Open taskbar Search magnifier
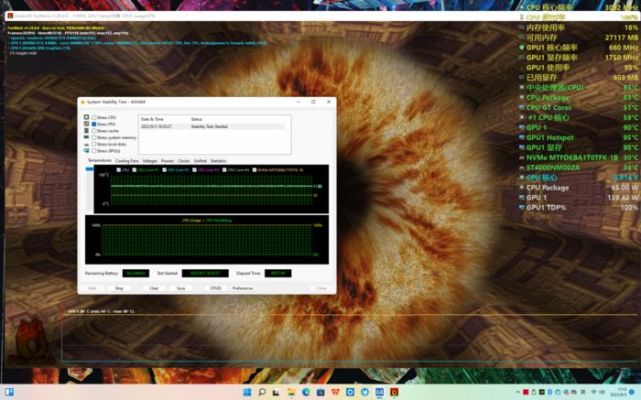The height and width of the screenshot is (400, 641). [262, 392]
